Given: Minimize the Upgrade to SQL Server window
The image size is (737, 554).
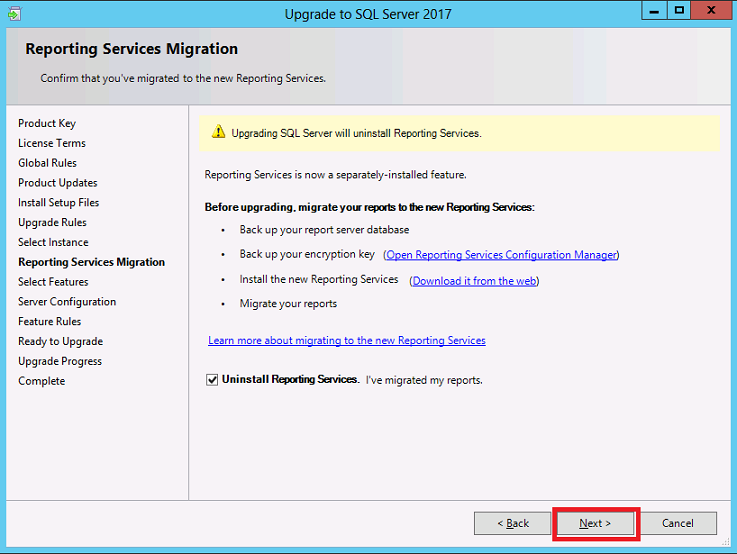Looking at the screenshot, I should point(654,10).
